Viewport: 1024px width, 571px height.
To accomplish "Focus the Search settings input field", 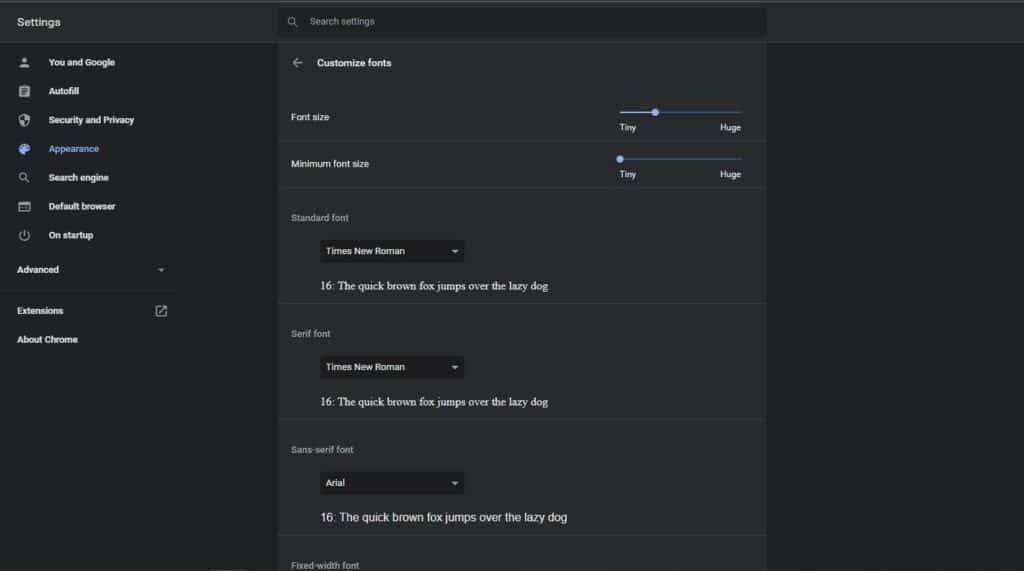I will click(x=522, y=22).
